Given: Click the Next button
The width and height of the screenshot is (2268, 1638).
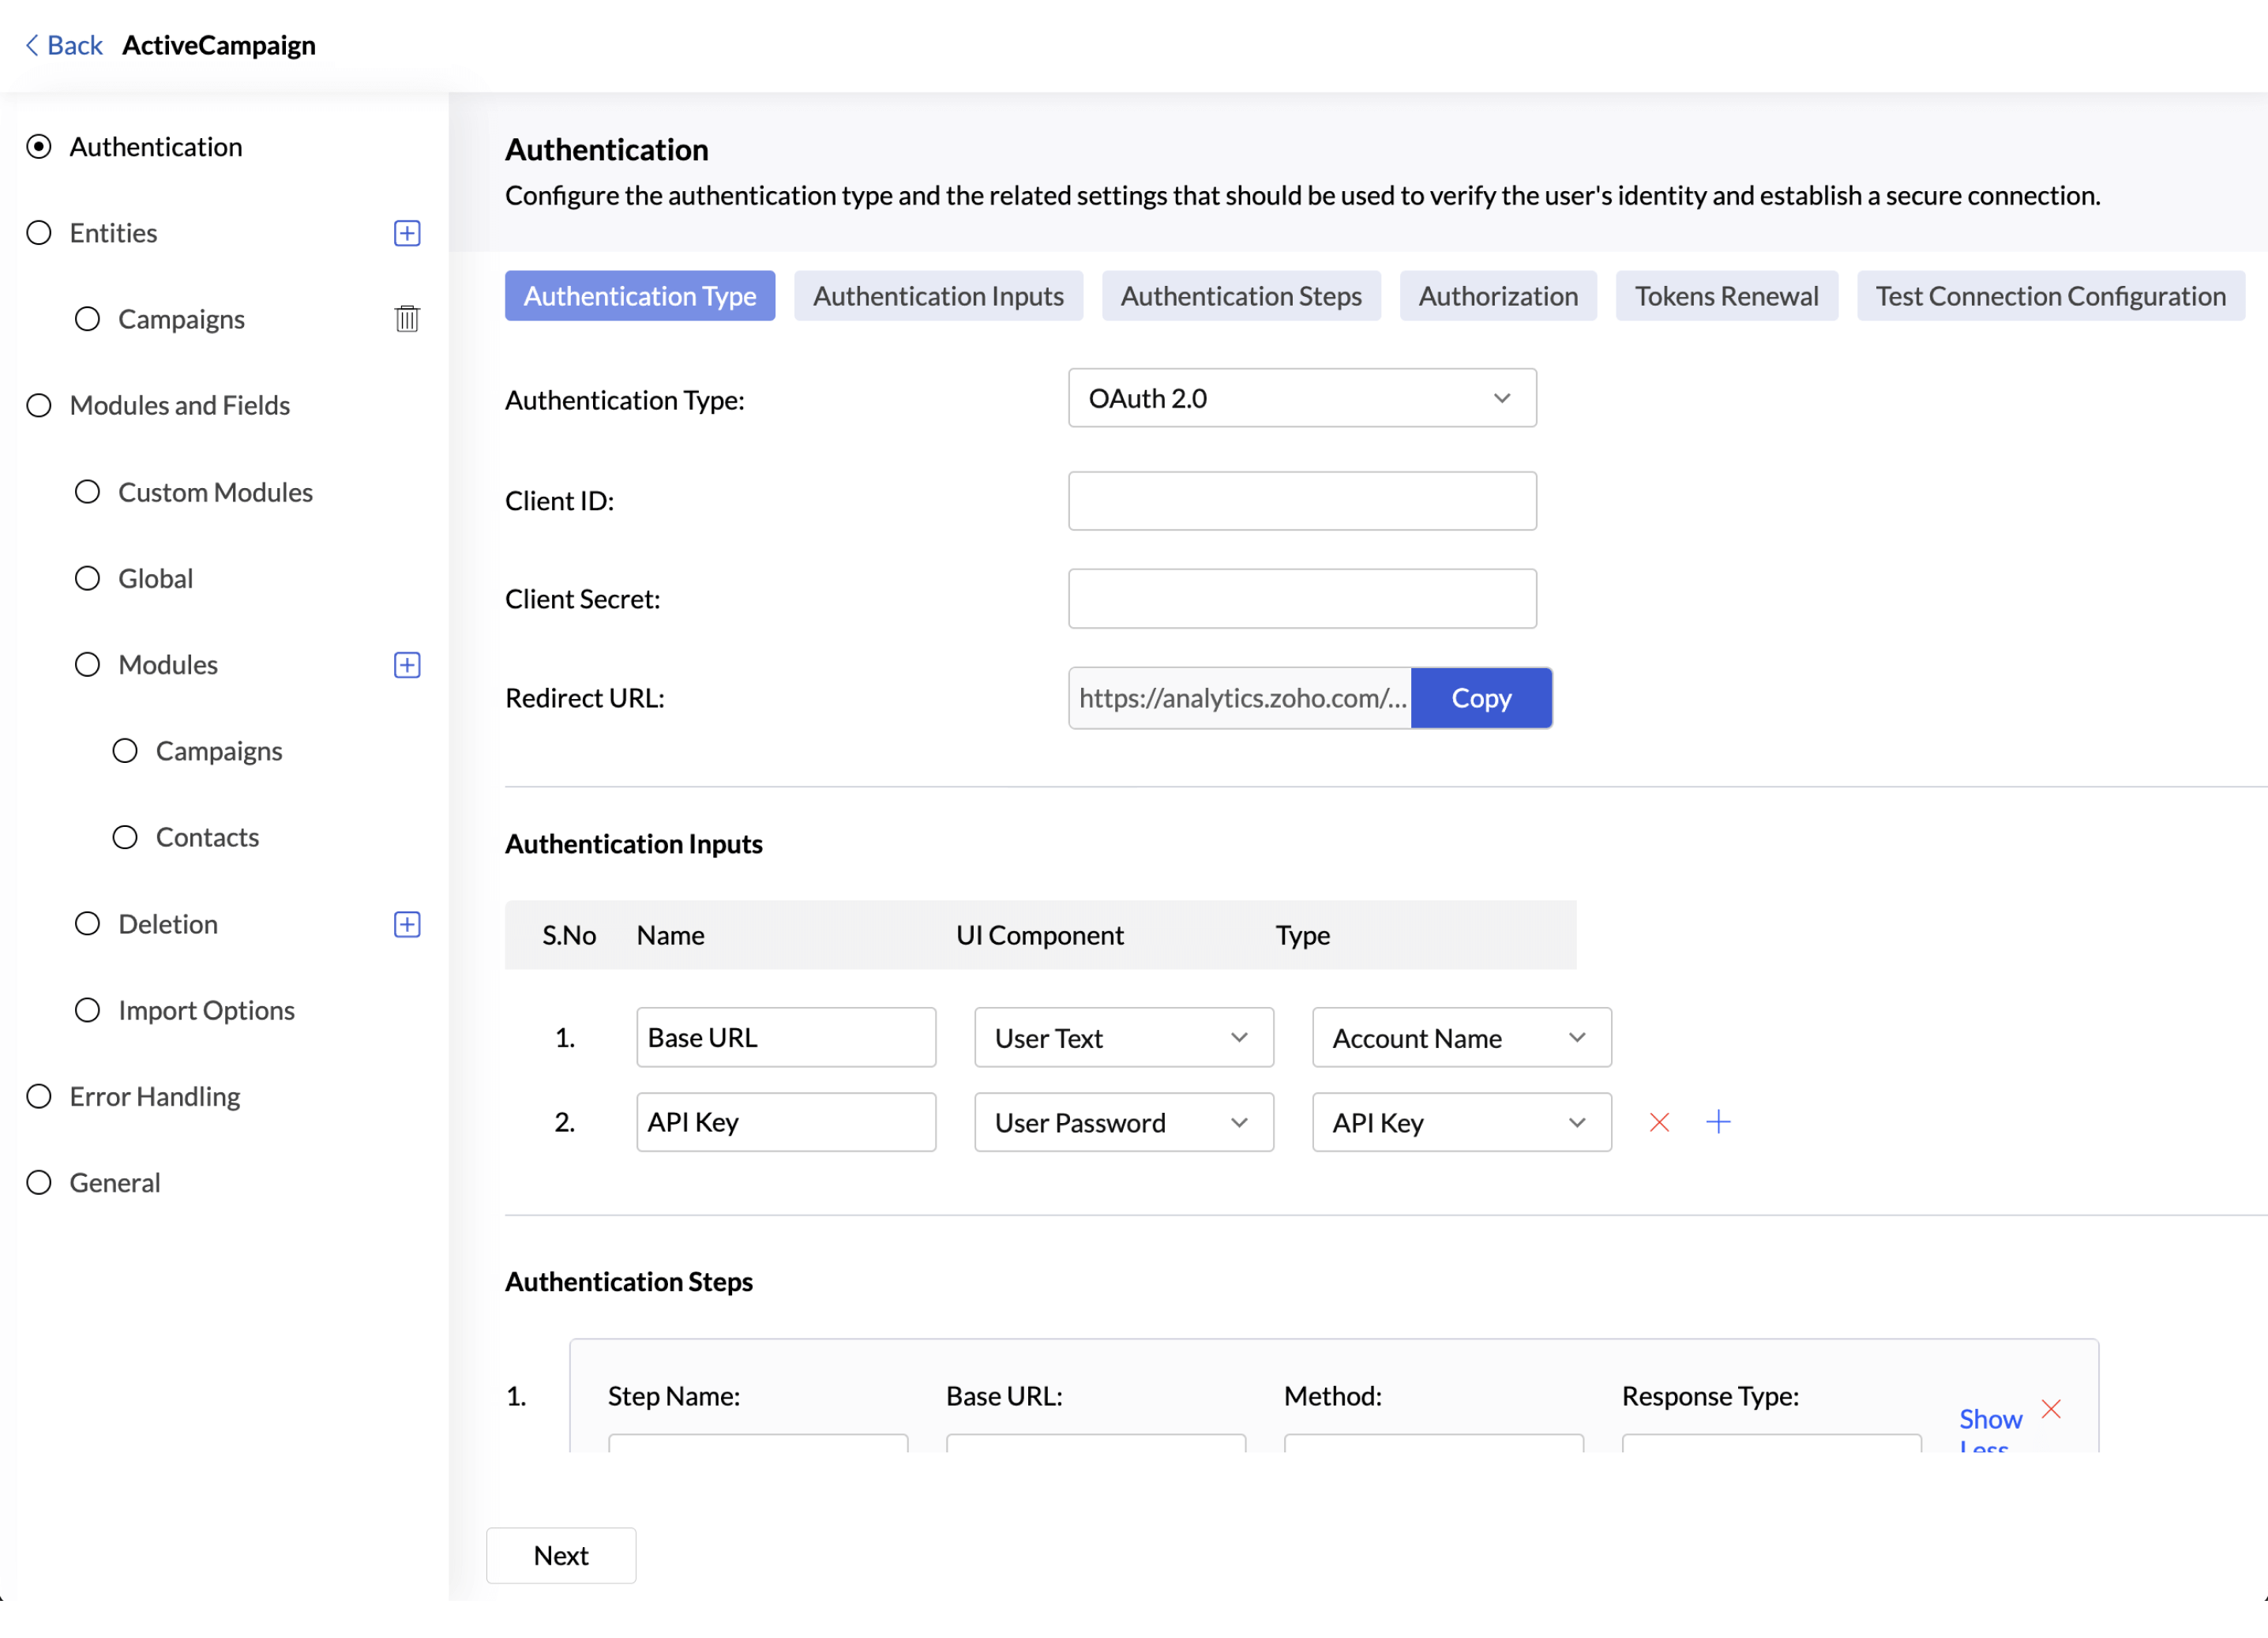Looking at the screenshot, I should pos(561,1555).
